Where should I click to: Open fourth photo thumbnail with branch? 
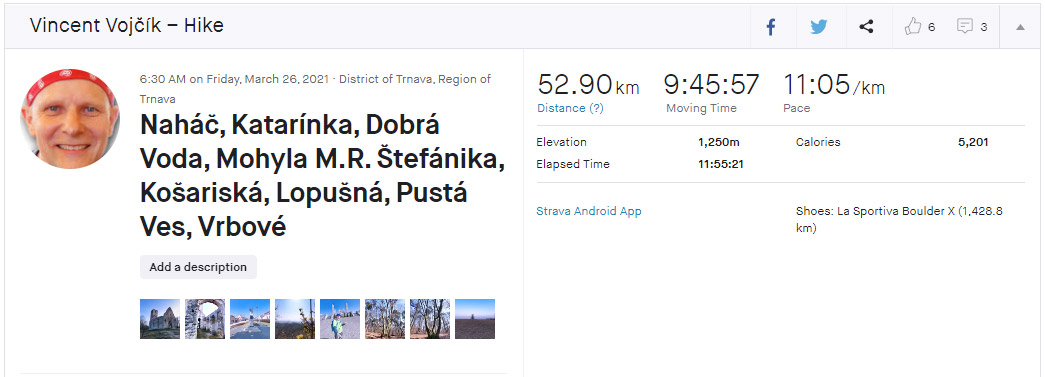[x=295, y=319]
